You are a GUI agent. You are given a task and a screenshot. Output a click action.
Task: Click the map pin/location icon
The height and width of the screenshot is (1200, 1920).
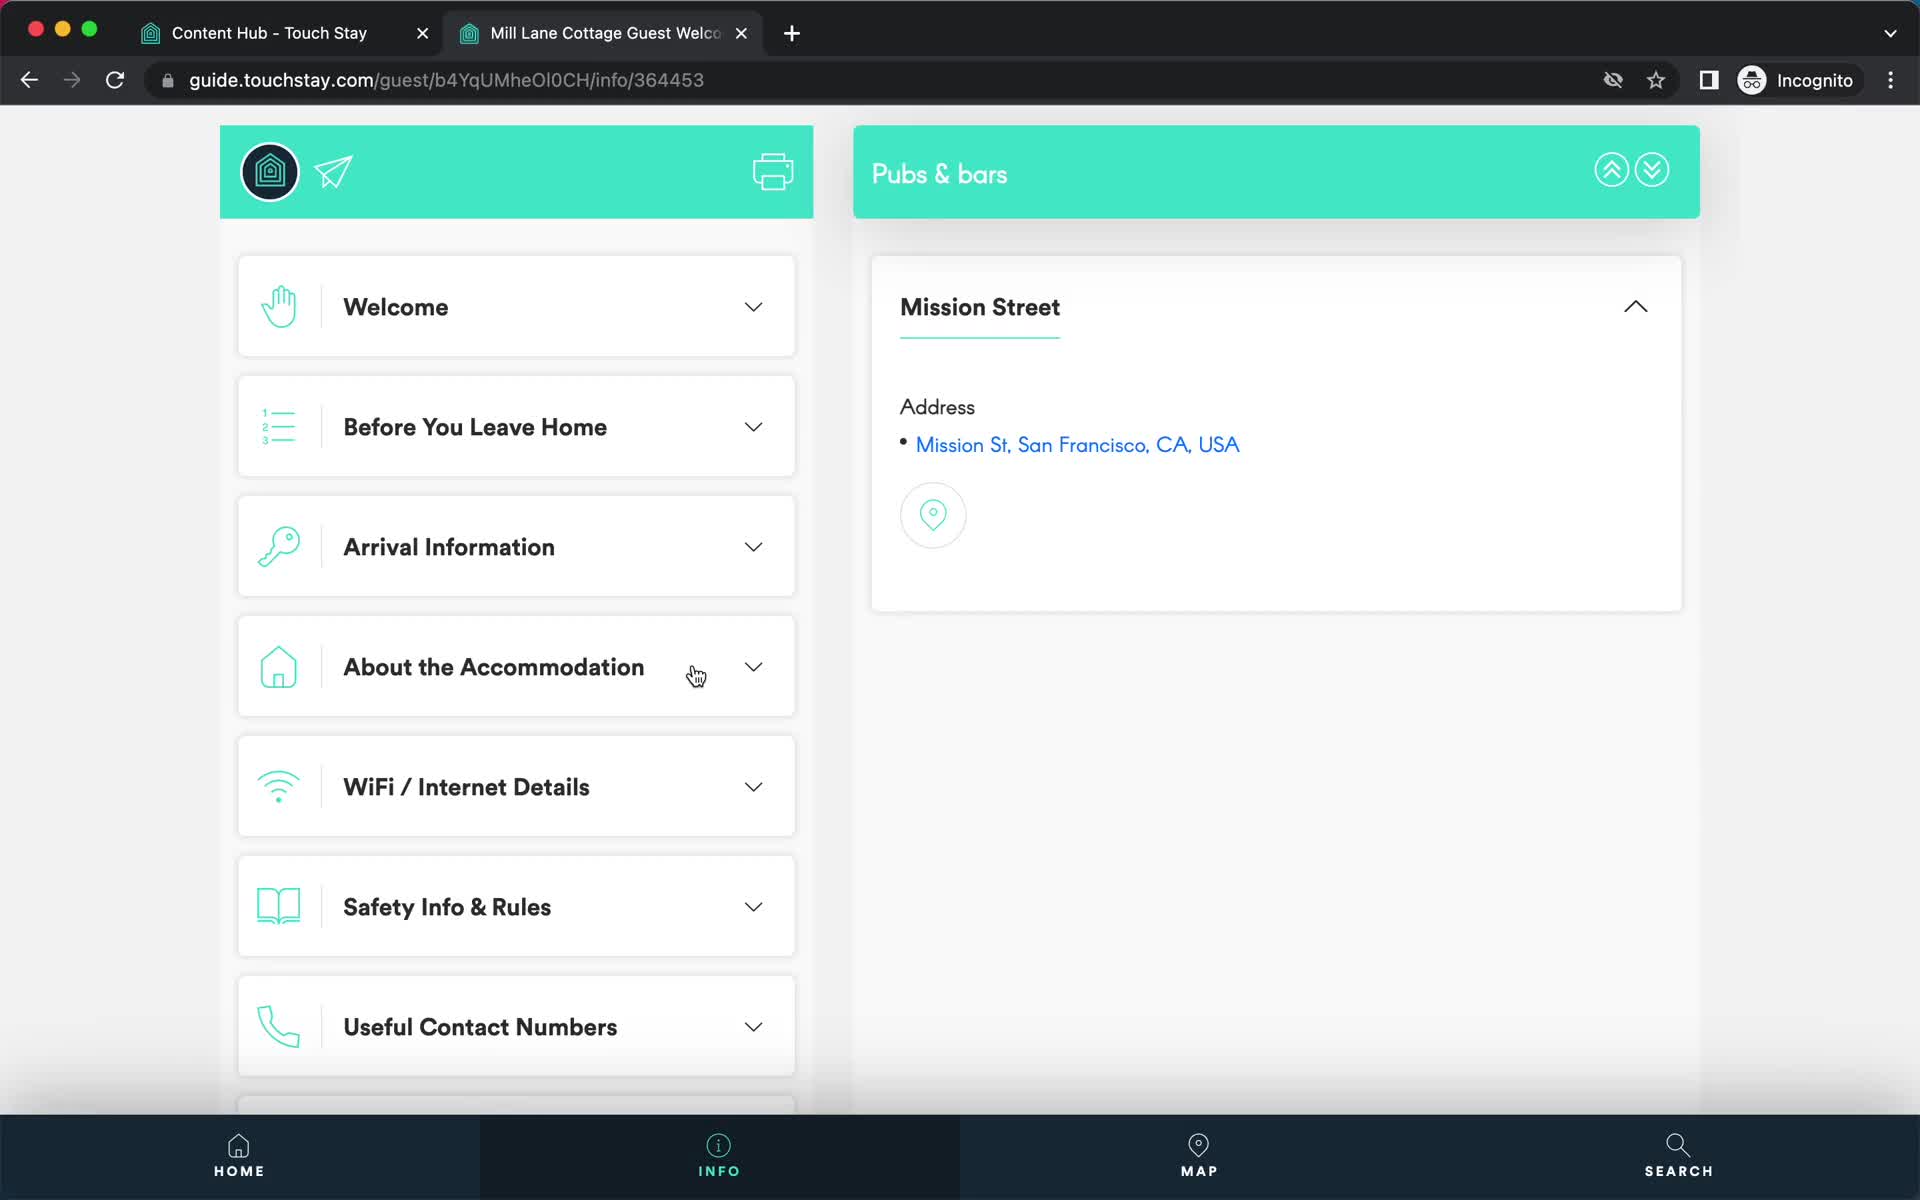point(933,514)
